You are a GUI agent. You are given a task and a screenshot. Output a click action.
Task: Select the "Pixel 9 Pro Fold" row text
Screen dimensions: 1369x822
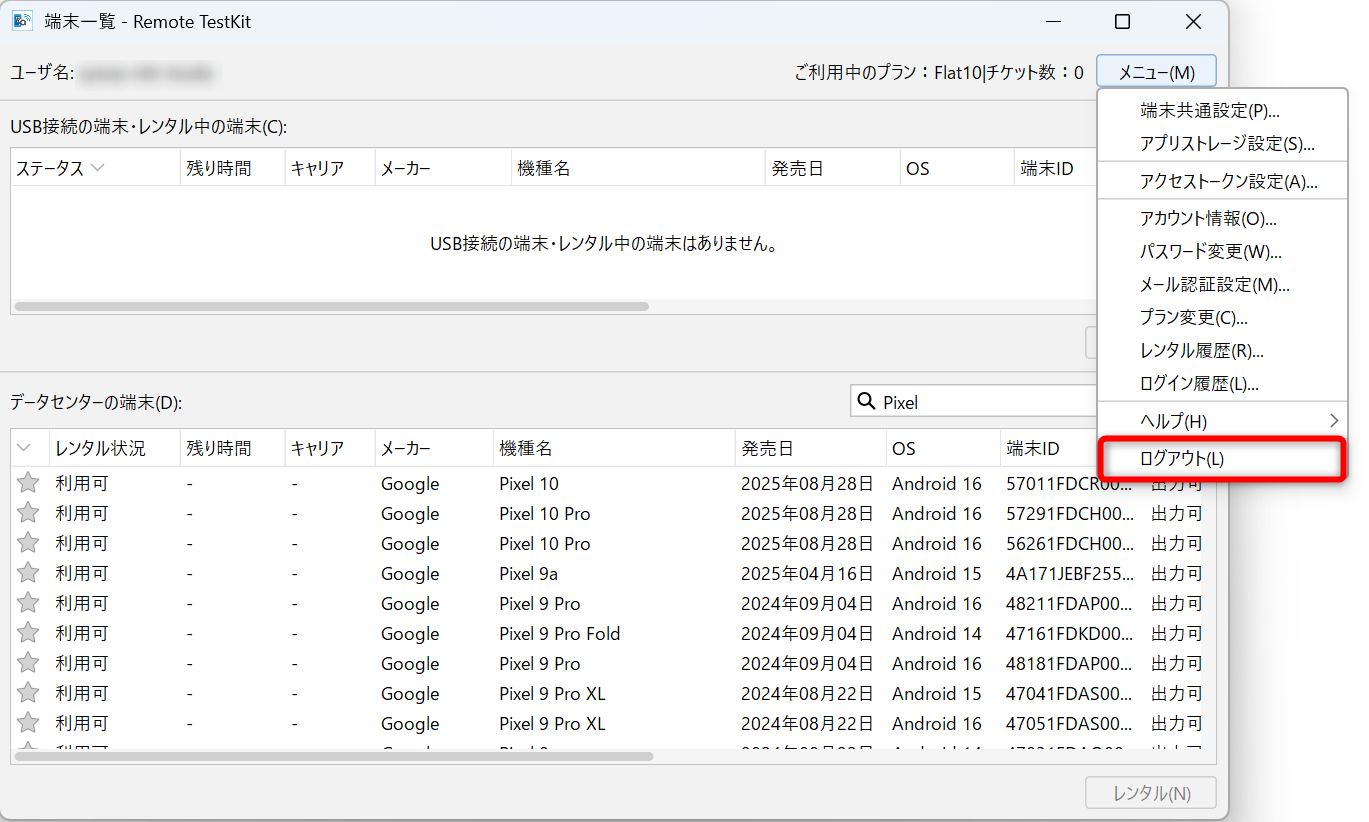[x=560, y=633]
